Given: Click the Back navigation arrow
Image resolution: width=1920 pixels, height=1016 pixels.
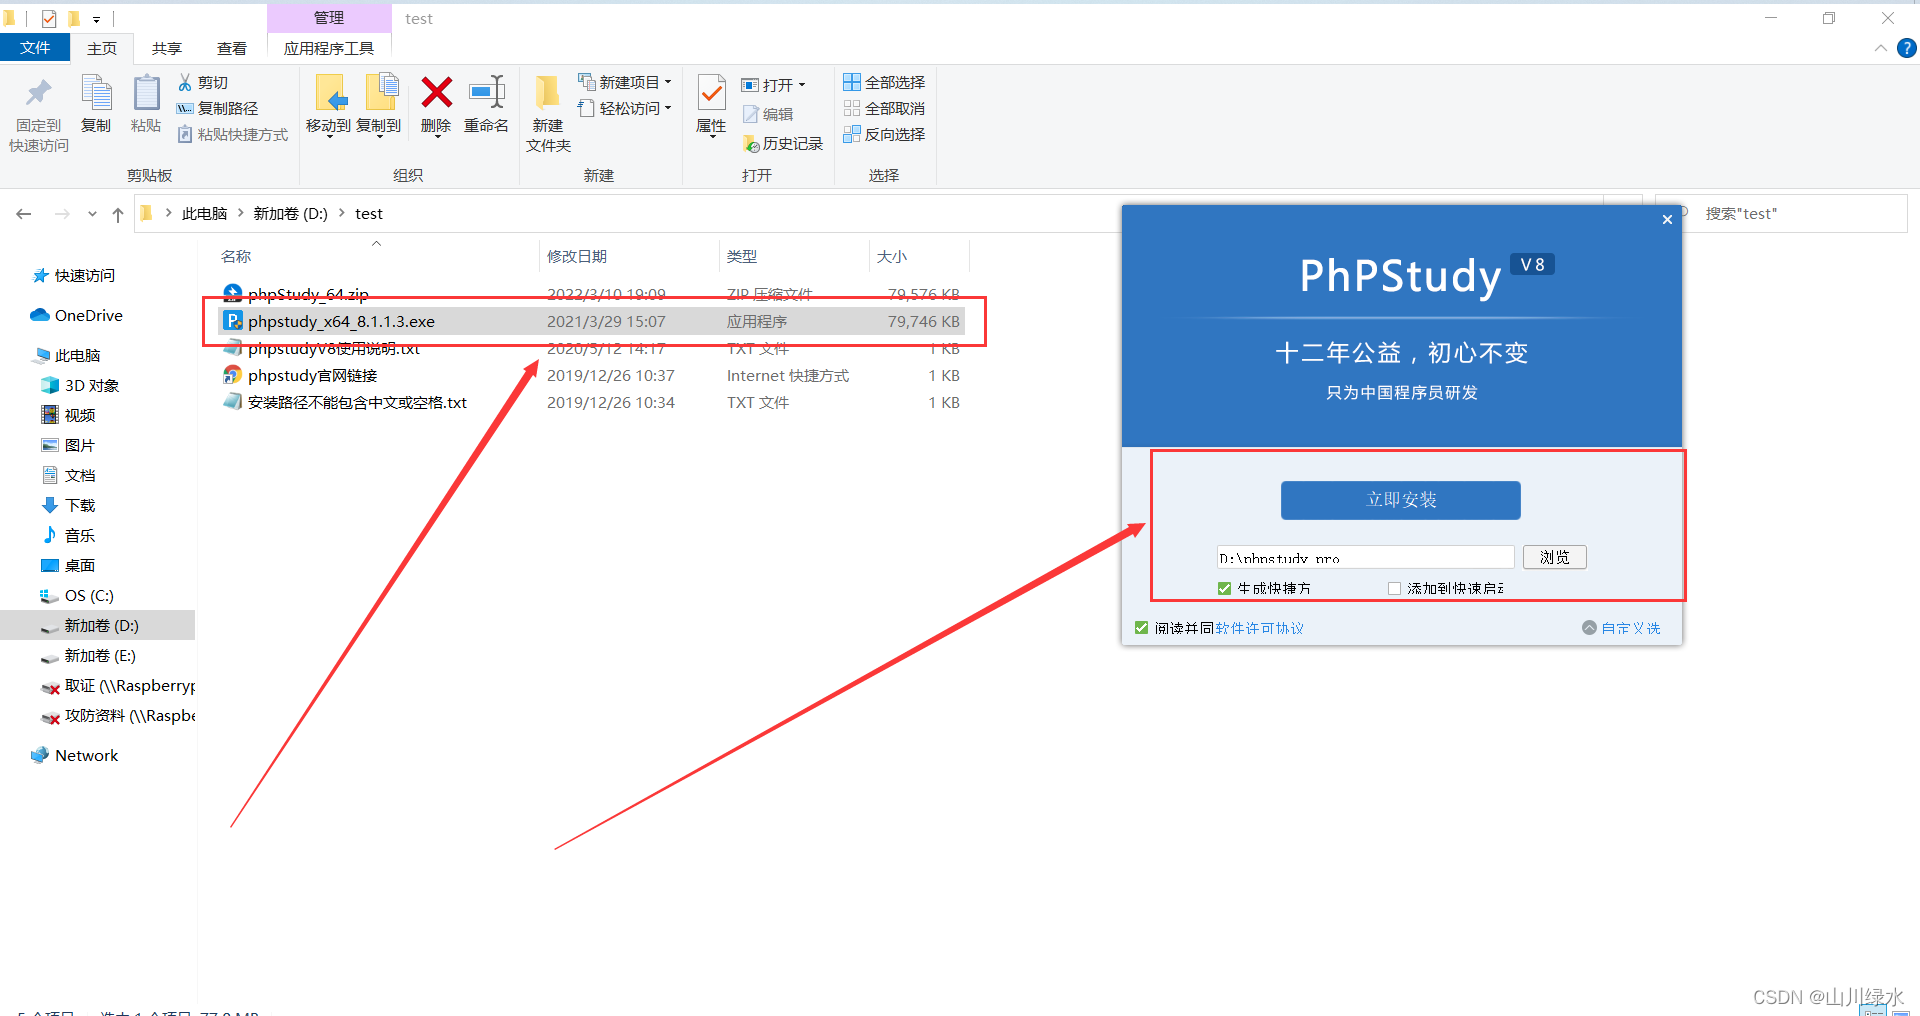Looking at the screenshot, I should point(24,214).
